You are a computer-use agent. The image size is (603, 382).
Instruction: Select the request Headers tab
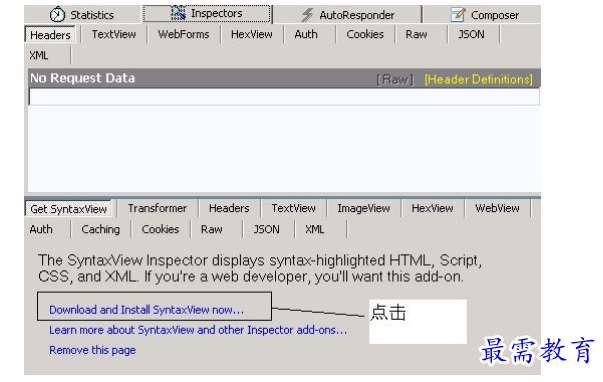point(50,35)
